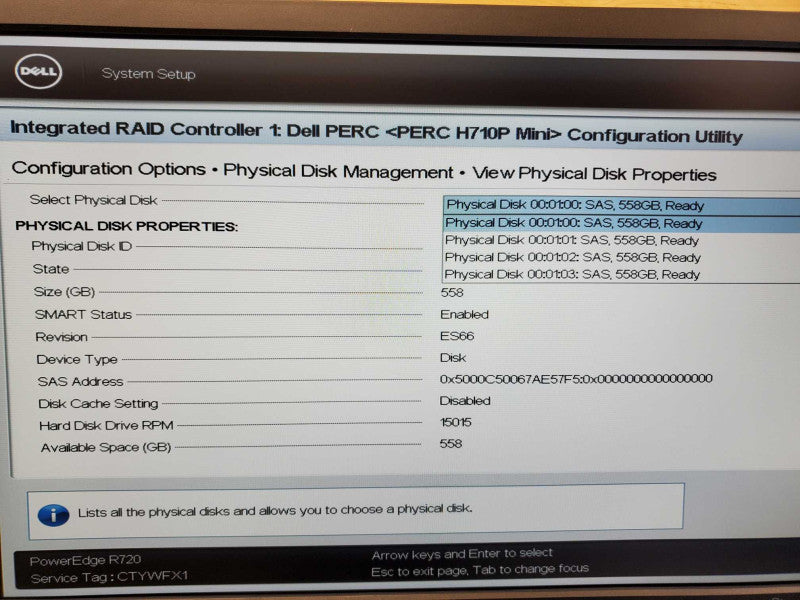Click the Select Physical Disk label
Viewport: 800px width, 600px height.
(93, 200)
